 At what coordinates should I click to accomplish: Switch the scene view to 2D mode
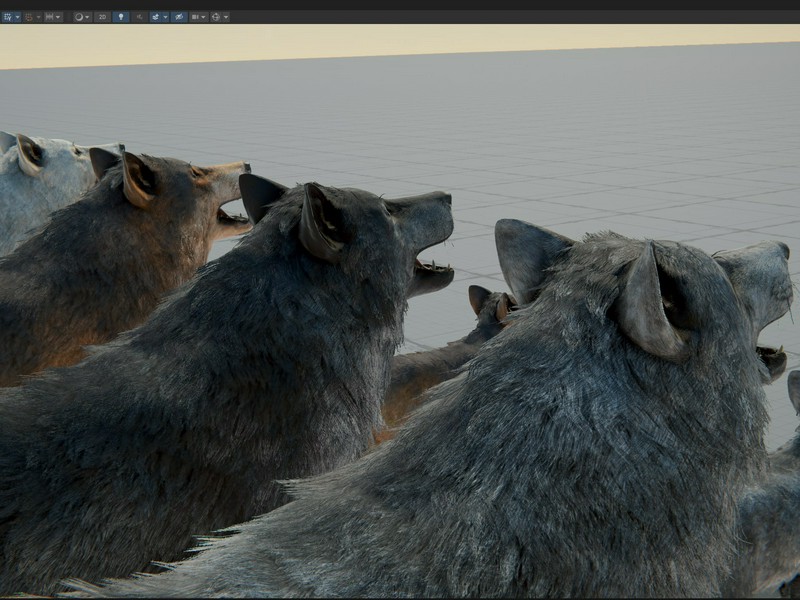click(x=103, y=17)
